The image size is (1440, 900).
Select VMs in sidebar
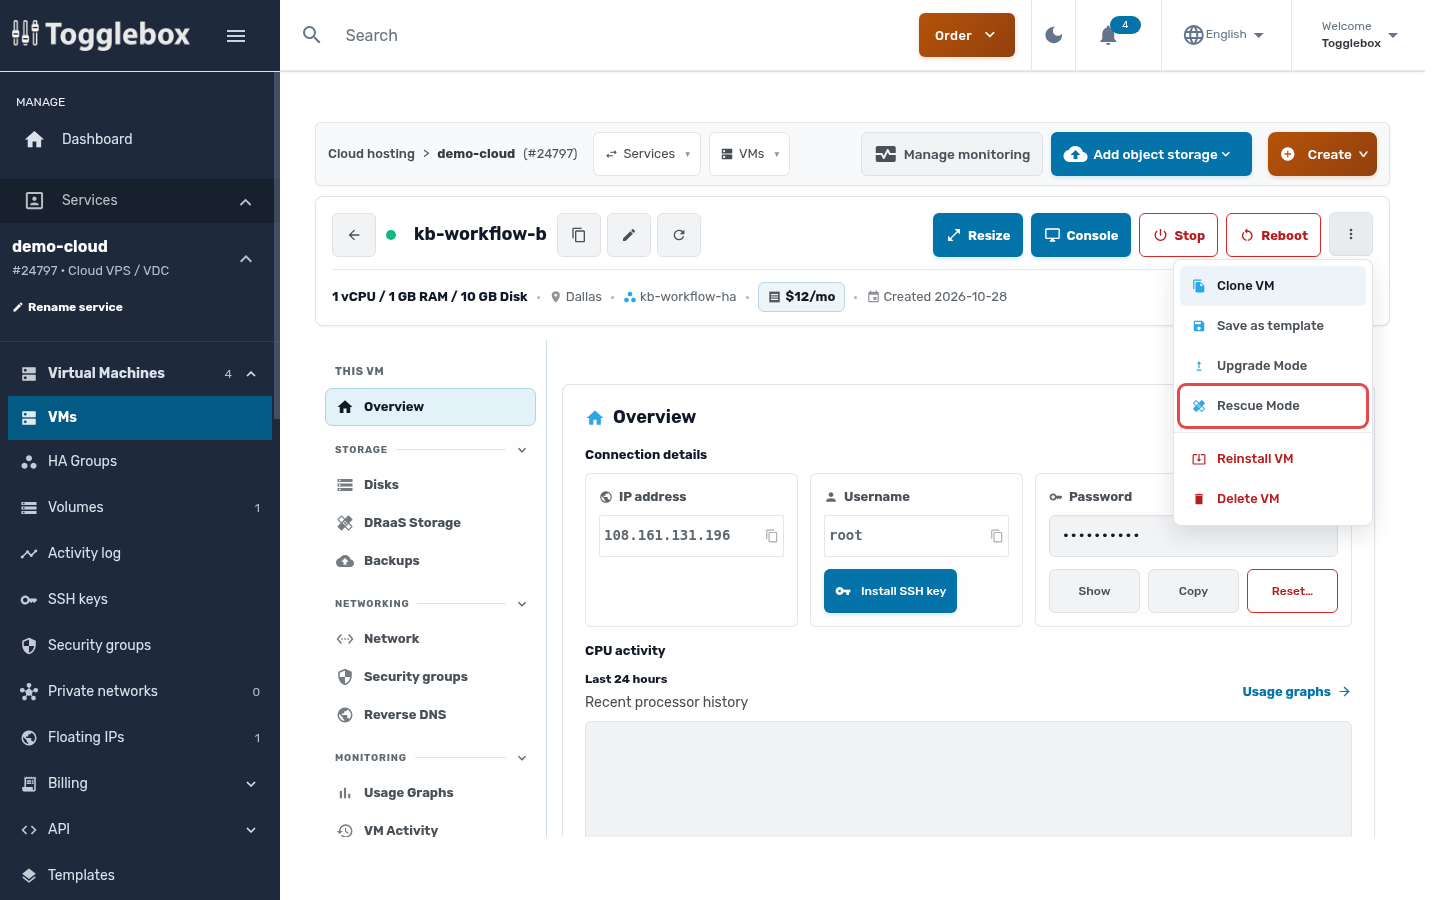[140, 418]
